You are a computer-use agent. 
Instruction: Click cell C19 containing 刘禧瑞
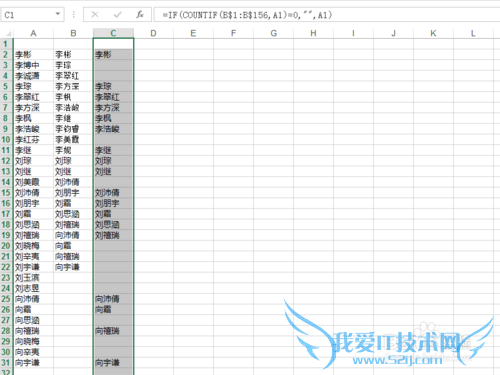[x=113, y=235]
